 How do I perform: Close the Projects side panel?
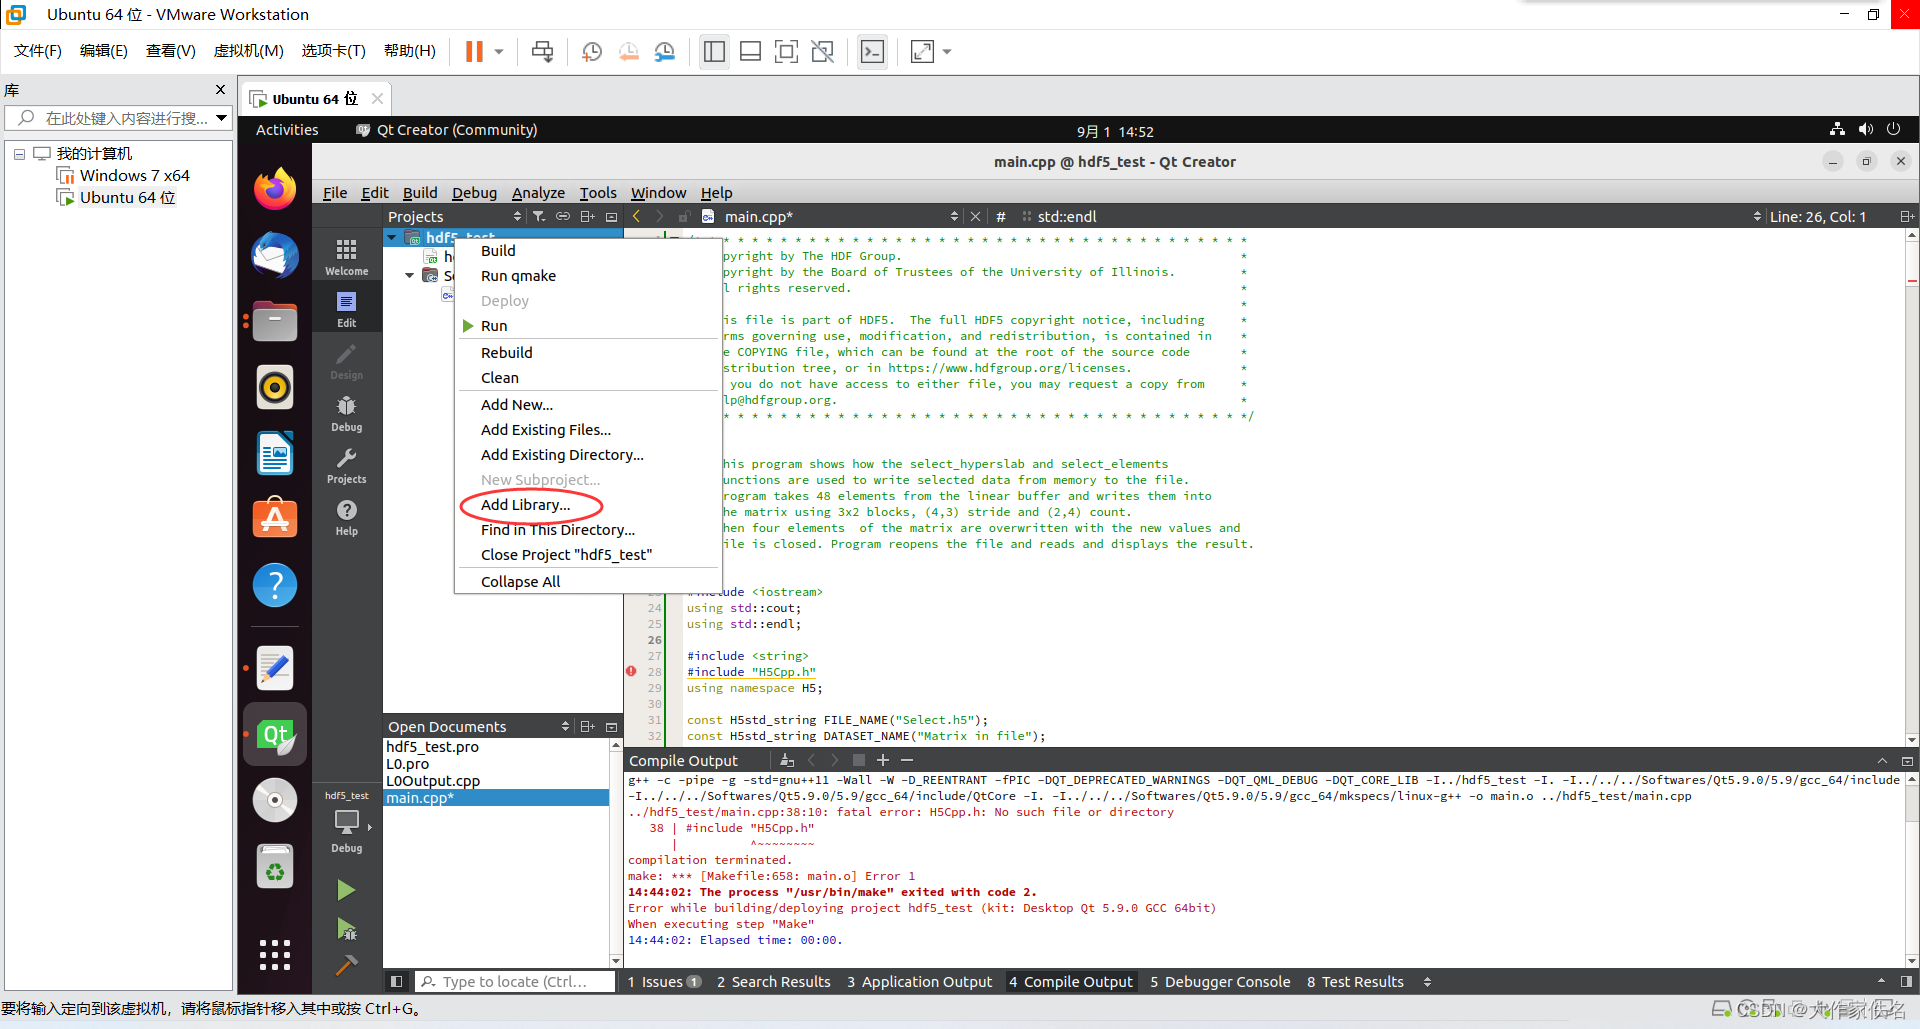coord(611,216)
